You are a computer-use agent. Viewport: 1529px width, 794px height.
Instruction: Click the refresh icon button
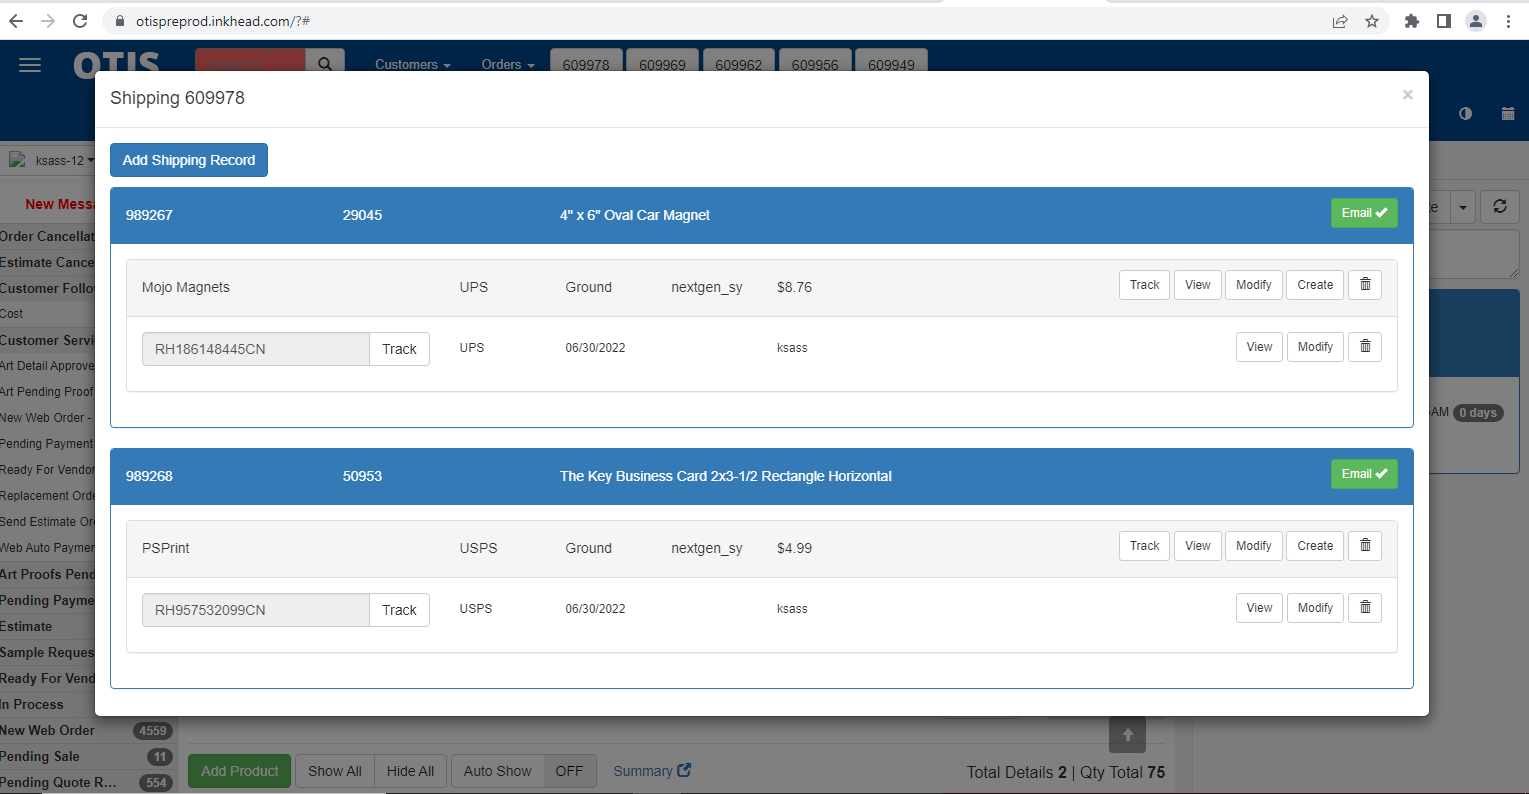[x=1499, y=207]
